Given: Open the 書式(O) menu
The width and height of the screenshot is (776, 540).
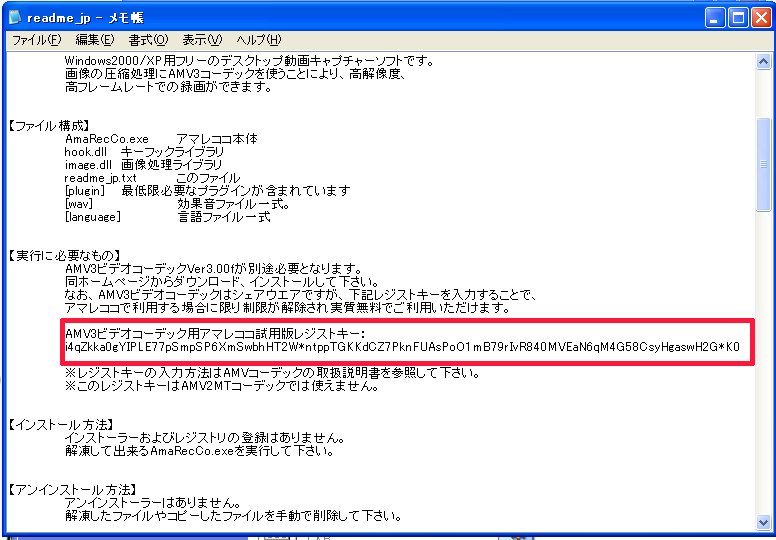Looking at the screenshot, I should coord(148,40).
